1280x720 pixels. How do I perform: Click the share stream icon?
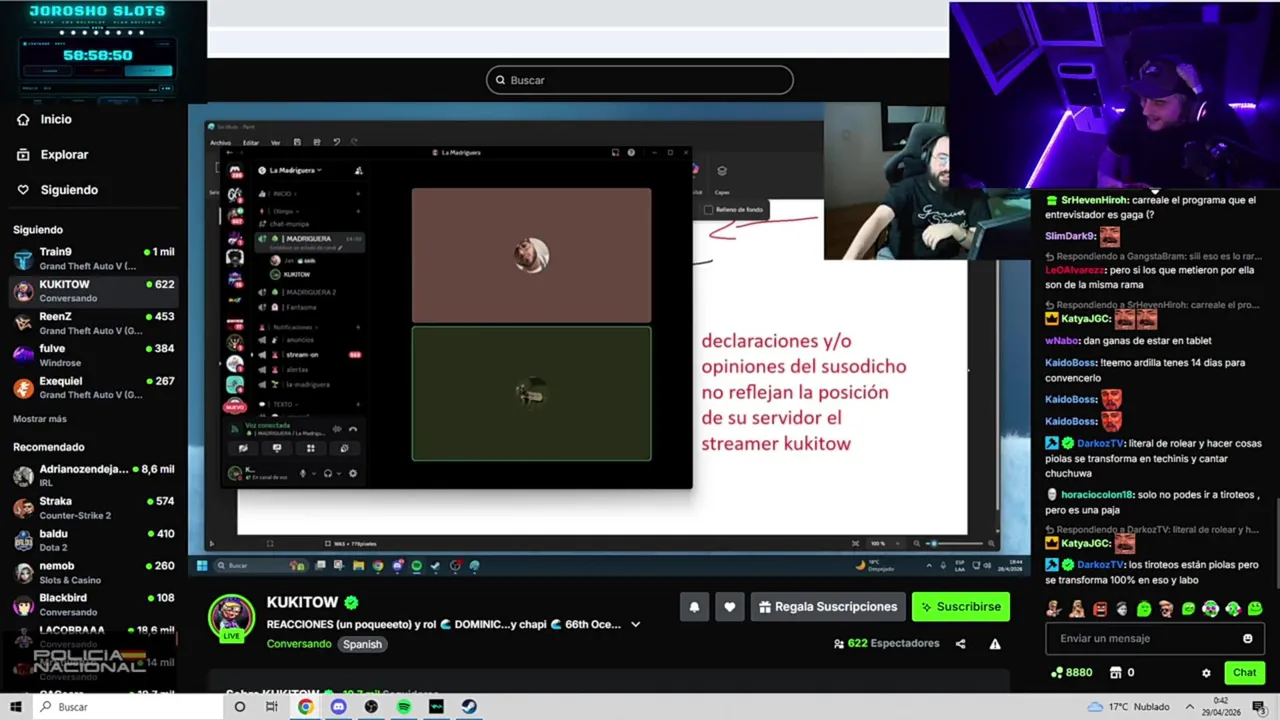point(961,644)
